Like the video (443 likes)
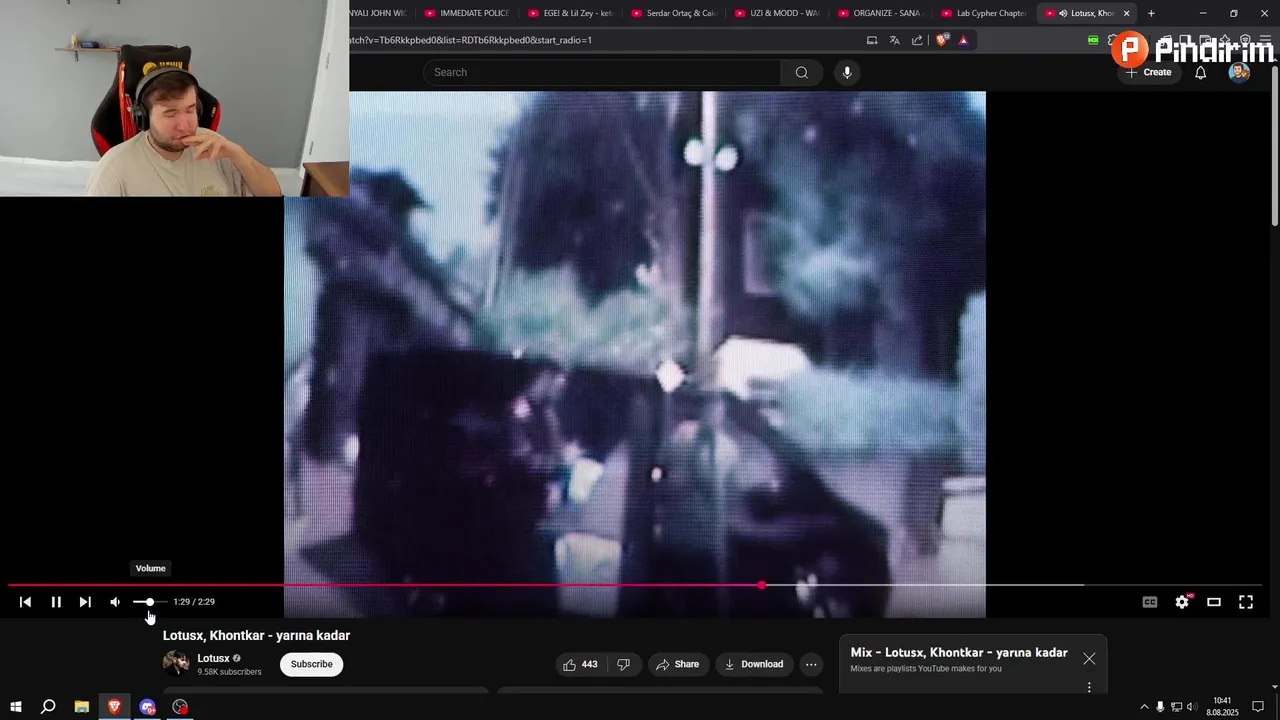The image size is (1280, 720). point(580,664)
